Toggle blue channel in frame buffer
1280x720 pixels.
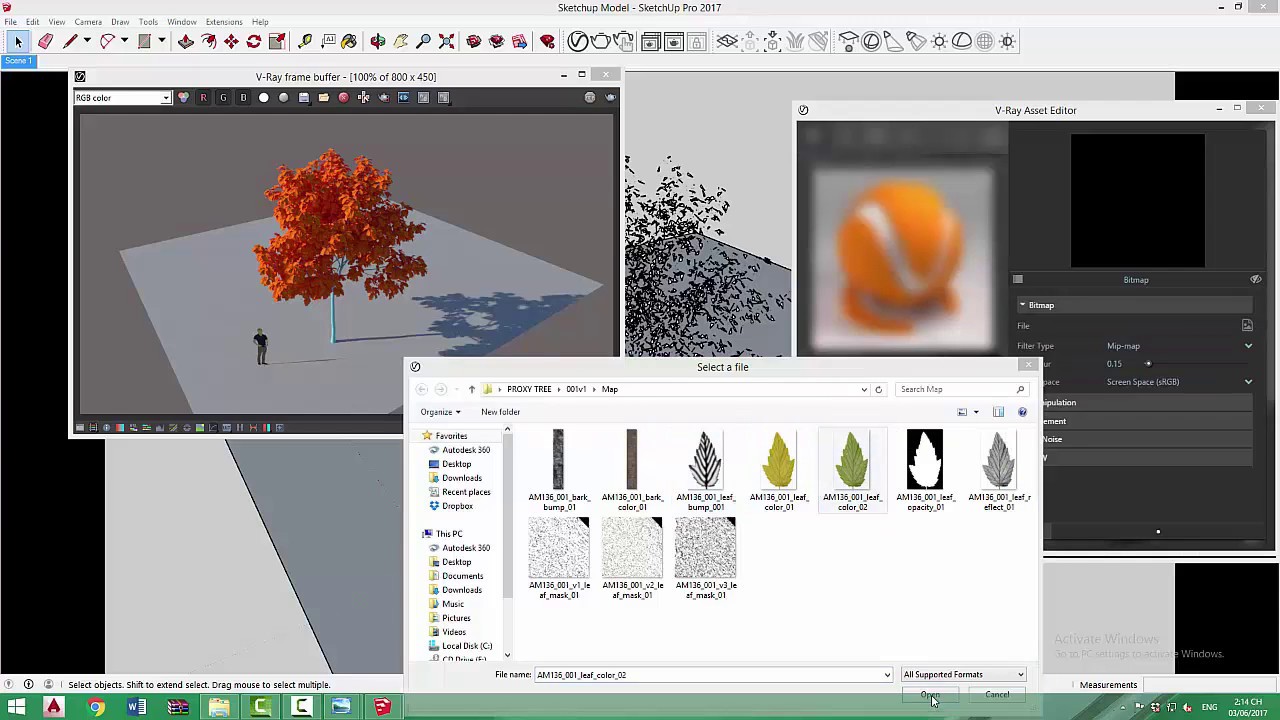[243, 97]
